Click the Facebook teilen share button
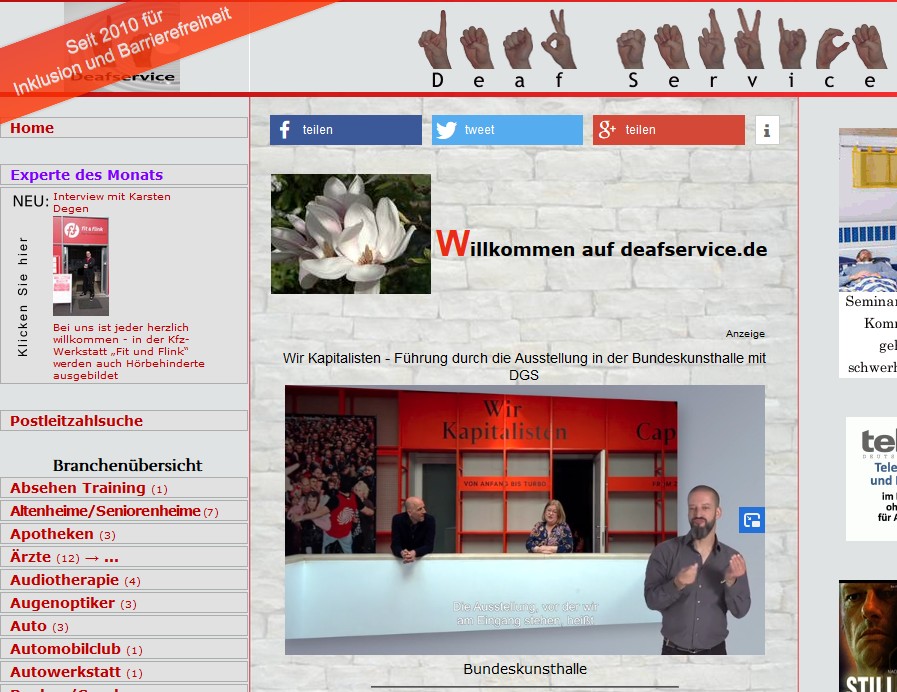The image size is (897, 692). pos(345,130)
